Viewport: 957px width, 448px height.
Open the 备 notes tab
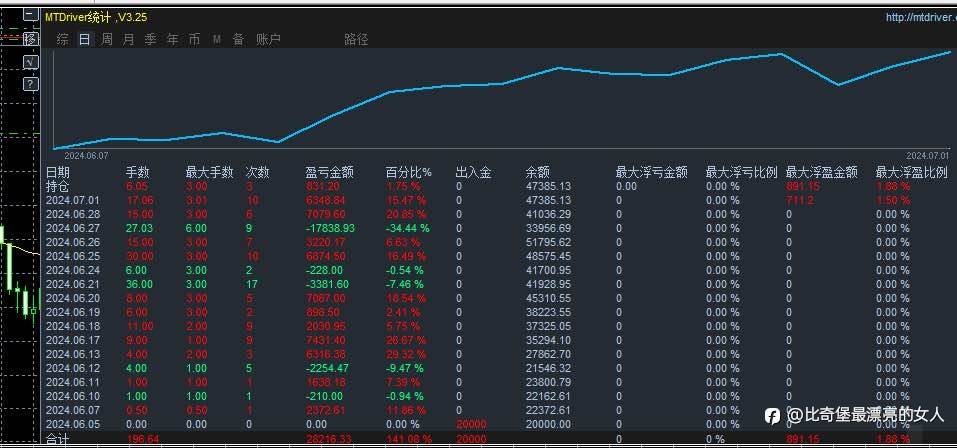(239, 40)
